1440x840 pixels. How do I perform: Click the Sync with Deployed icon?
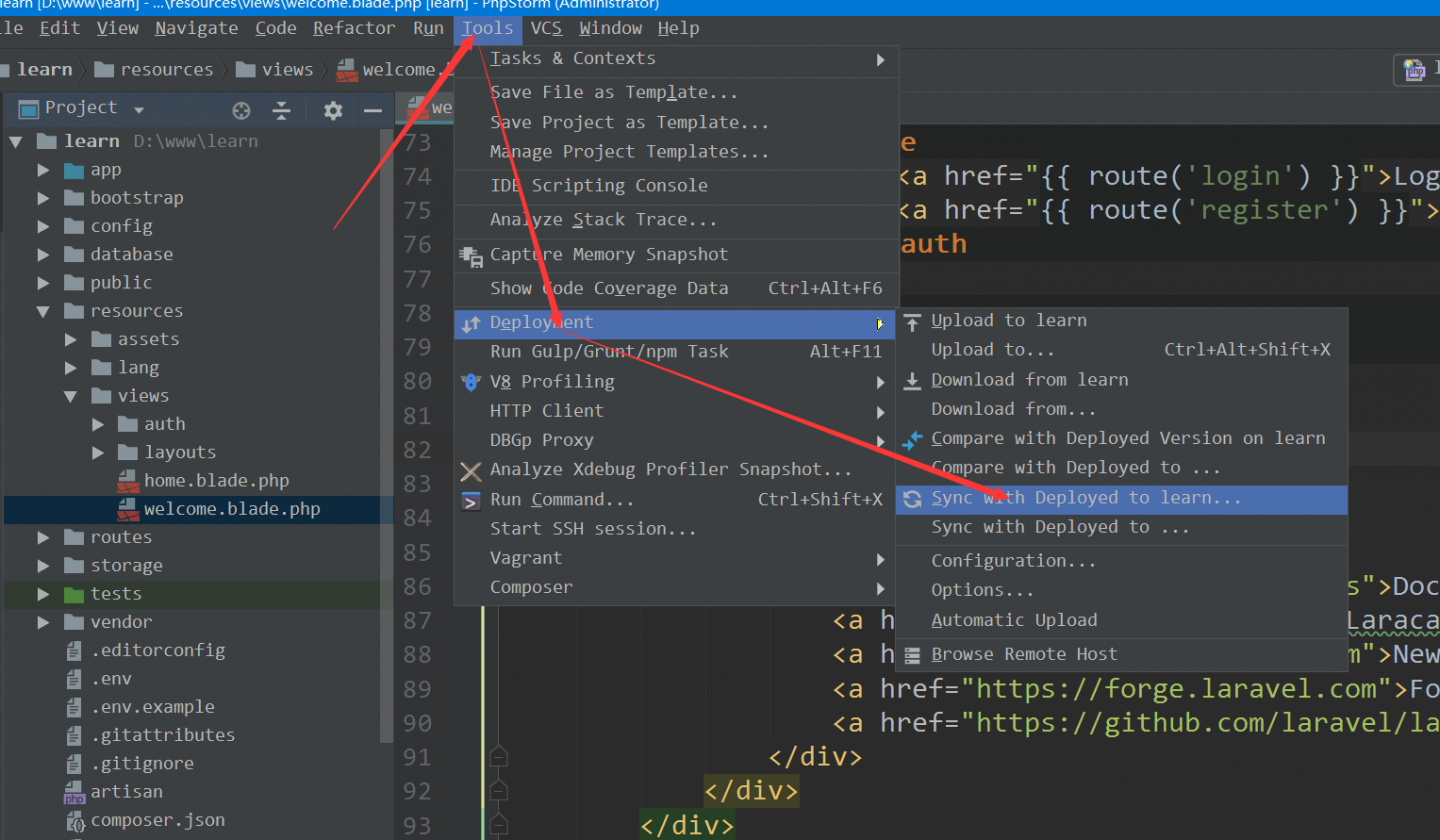(x=912, y=499)
